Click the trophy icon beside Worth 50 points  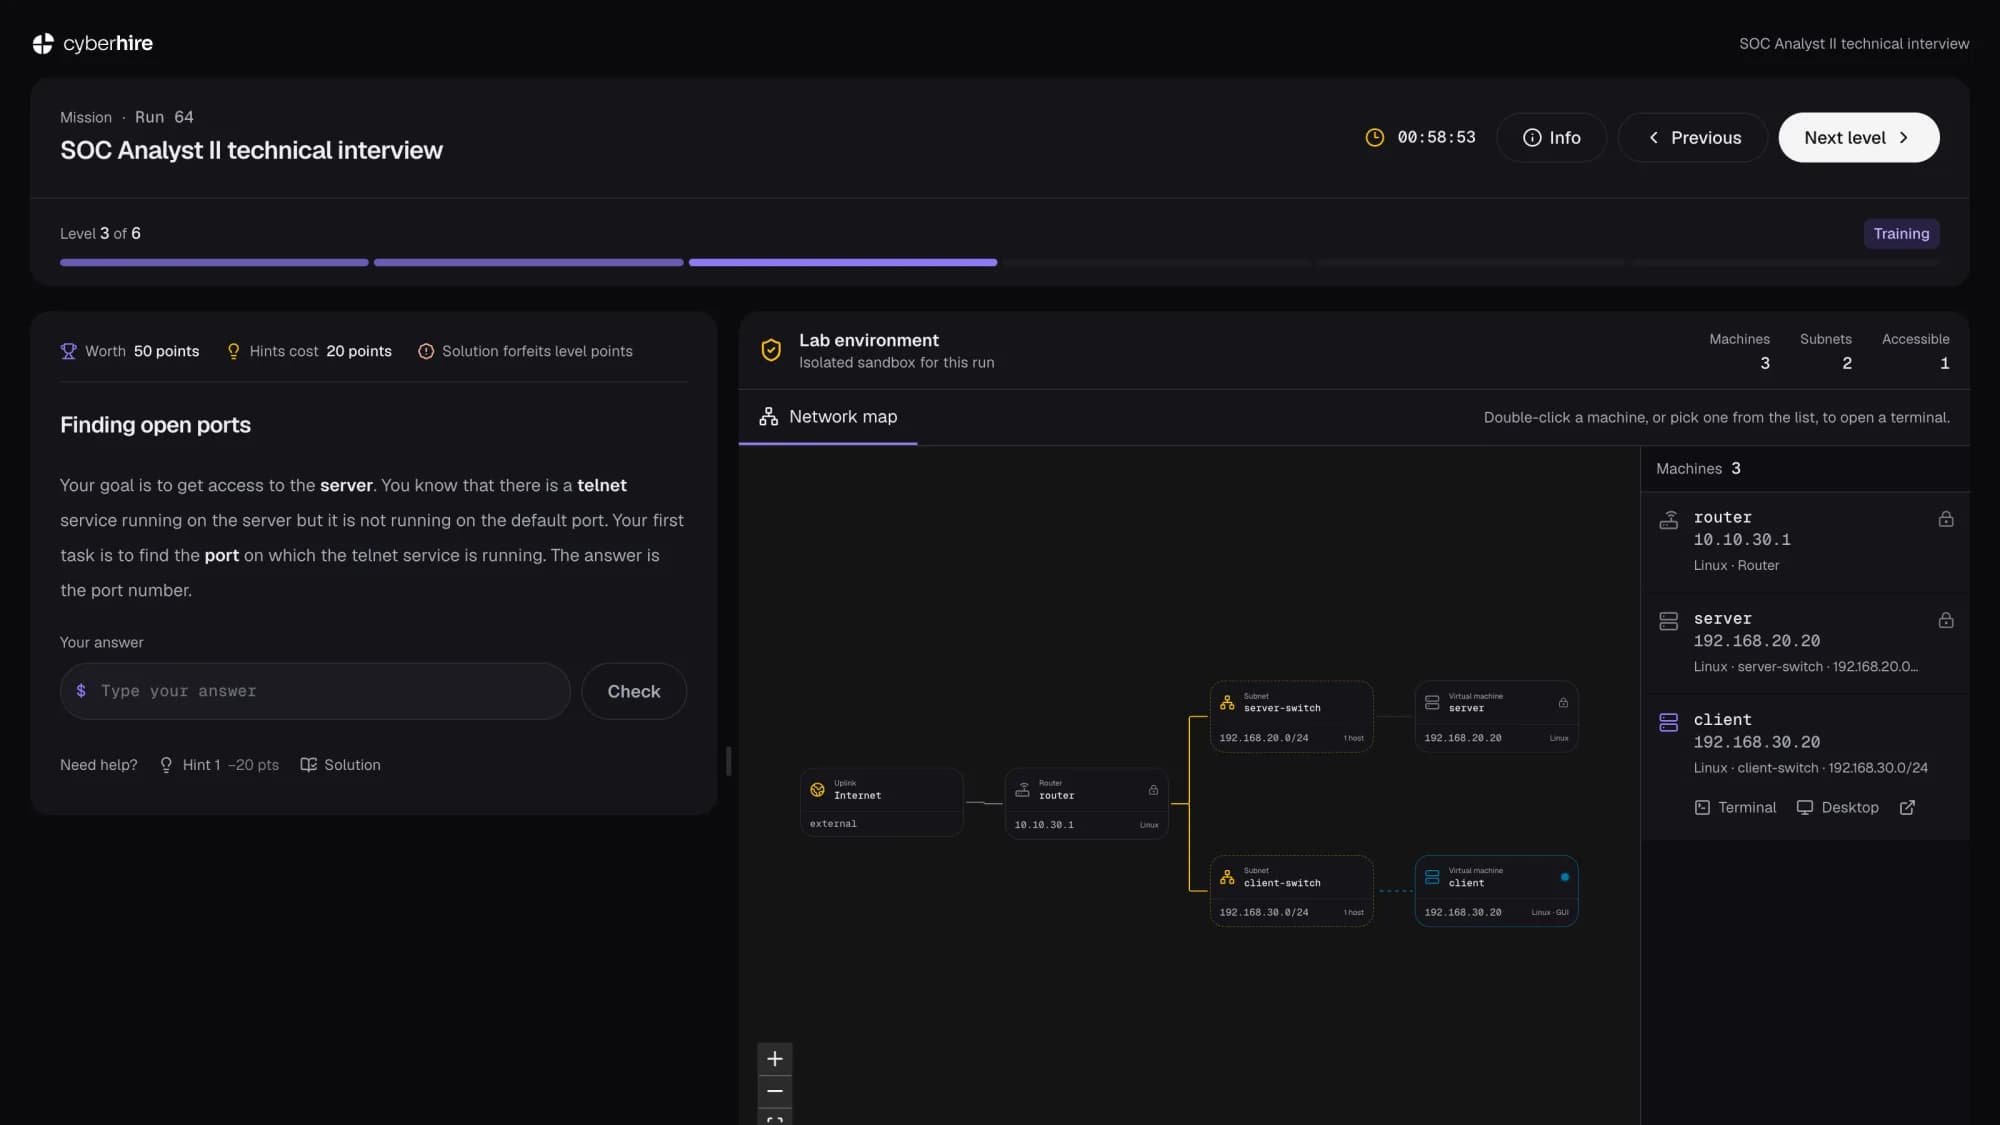[x=68, y=351]
